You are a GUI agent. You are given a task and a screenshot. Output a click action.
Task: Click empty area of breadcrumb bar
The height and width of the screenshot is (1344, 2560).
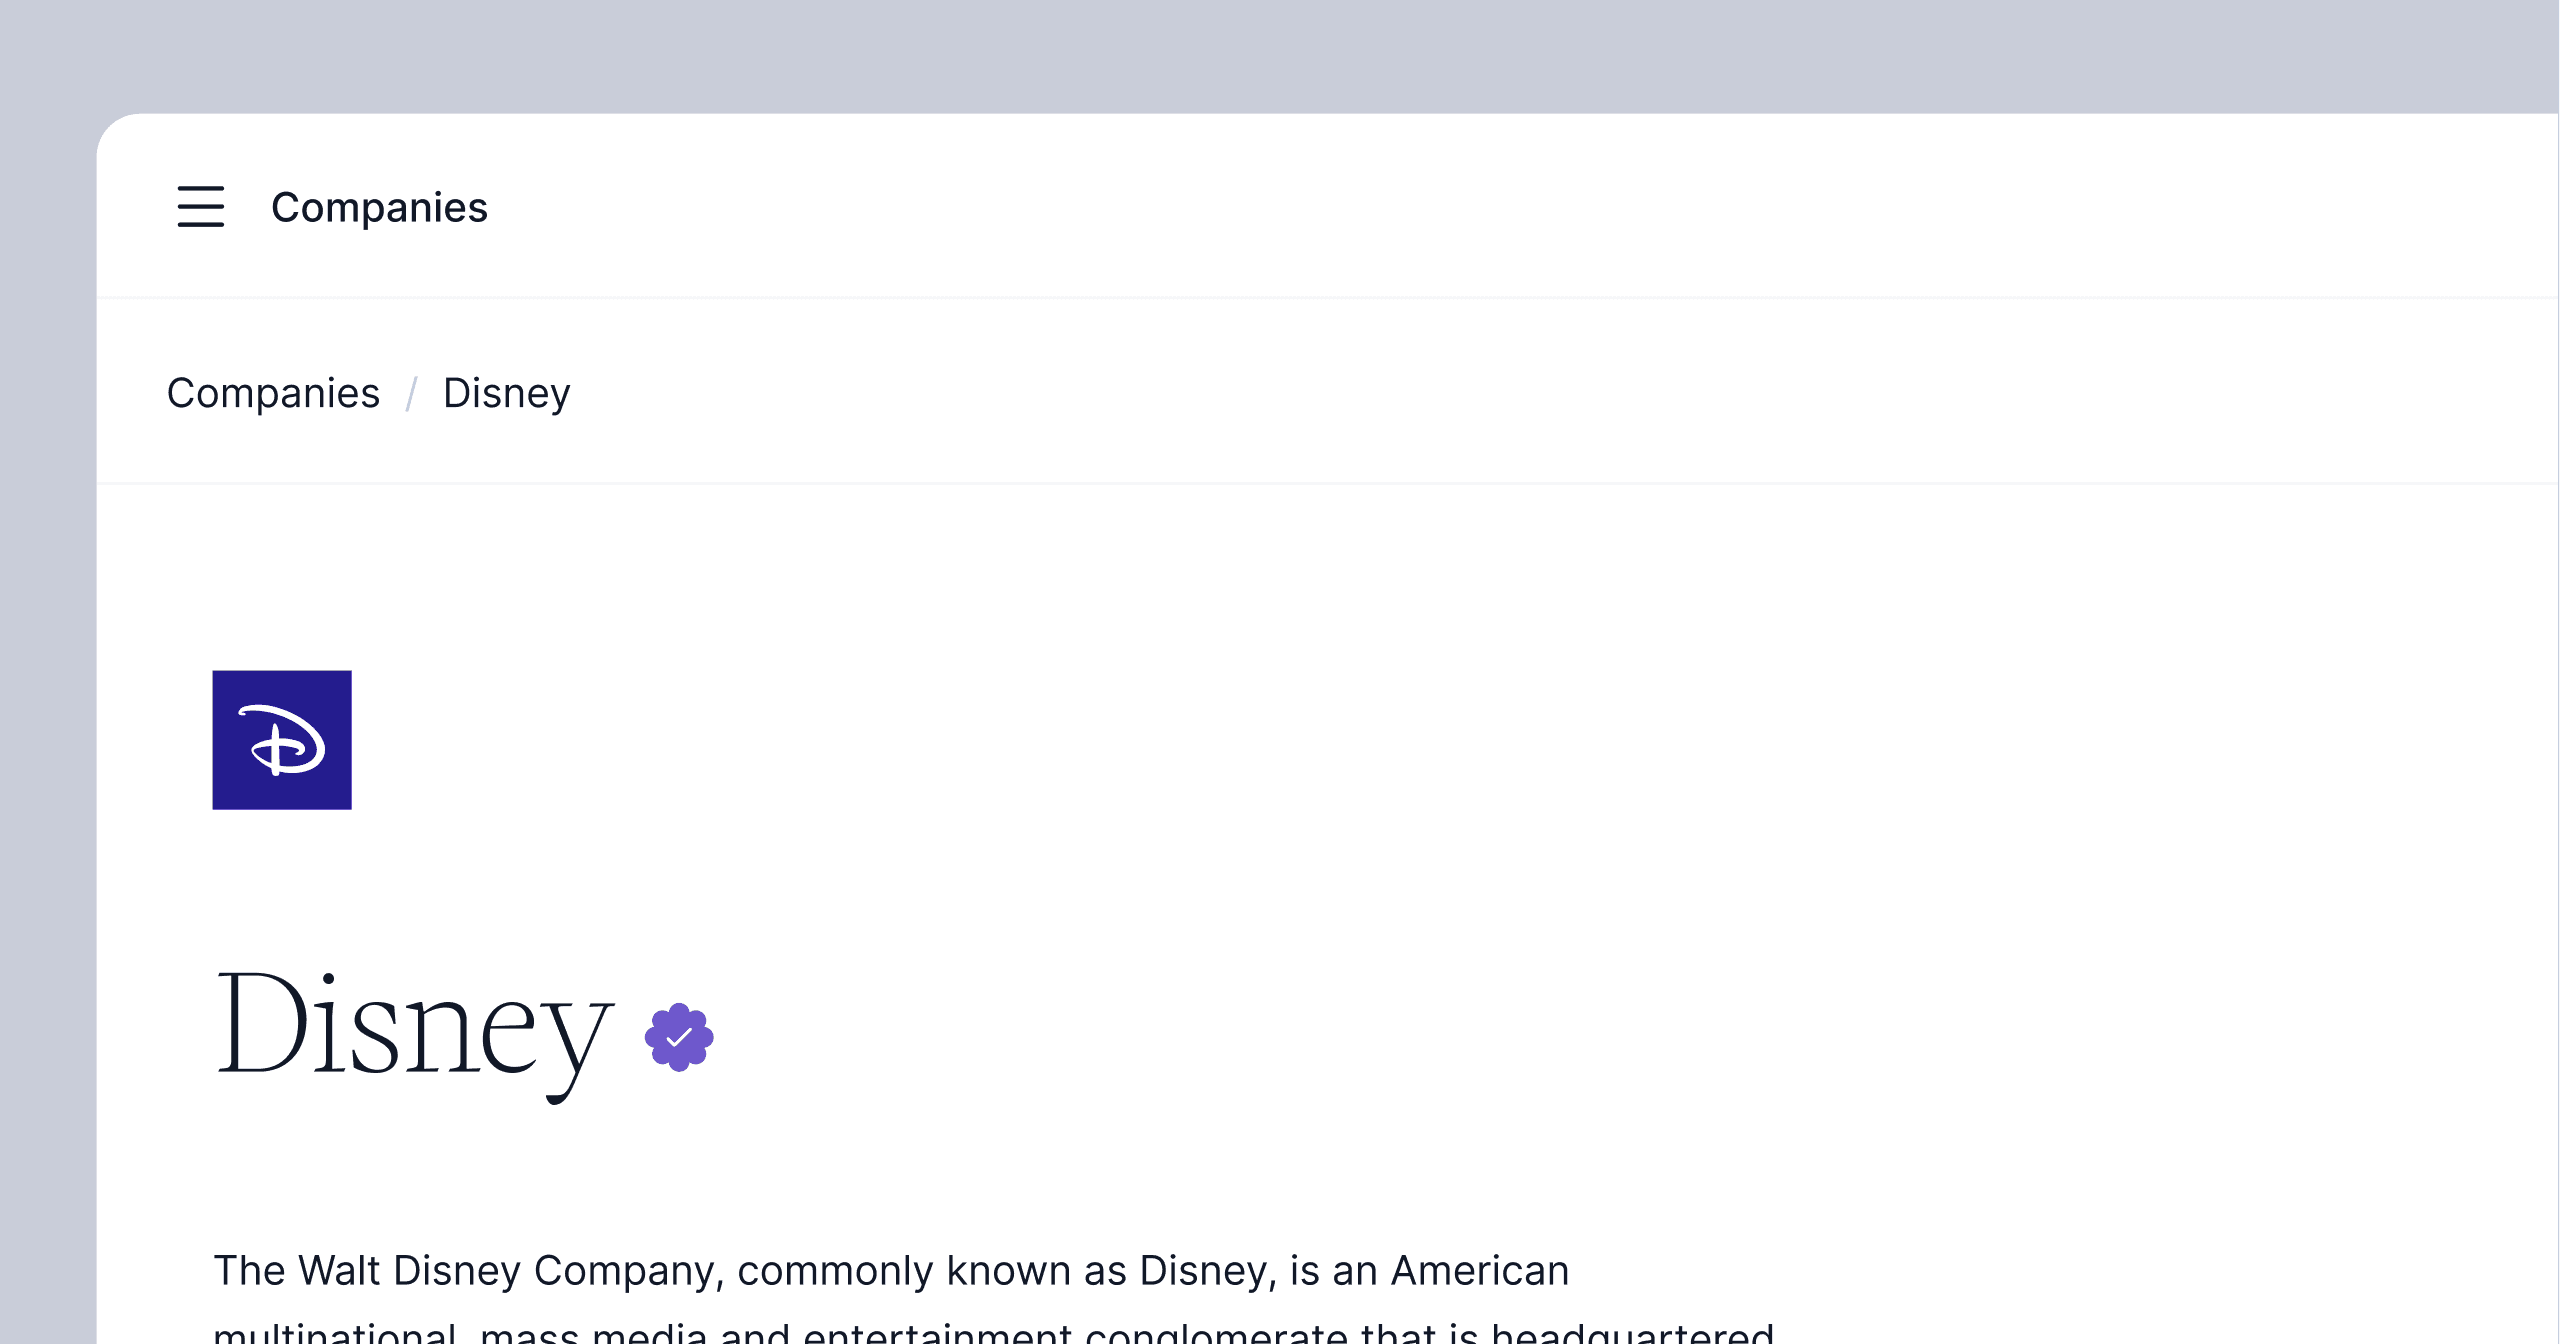(1500, 393)
